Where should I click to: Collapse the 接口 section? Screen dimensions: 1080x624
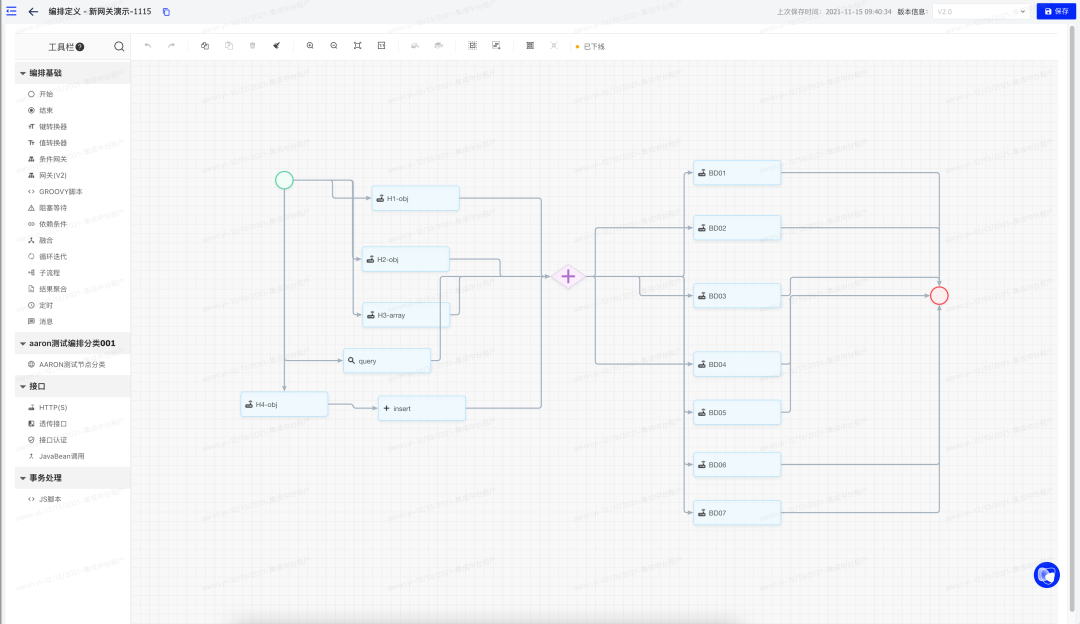pos(23,386)
